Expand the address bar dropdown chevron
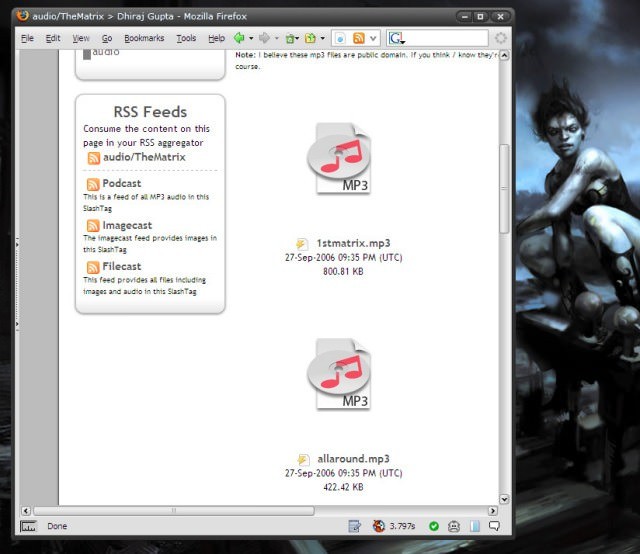Image resolution: width=640 pixels, height=554 pixels. [x=373, y=38]
